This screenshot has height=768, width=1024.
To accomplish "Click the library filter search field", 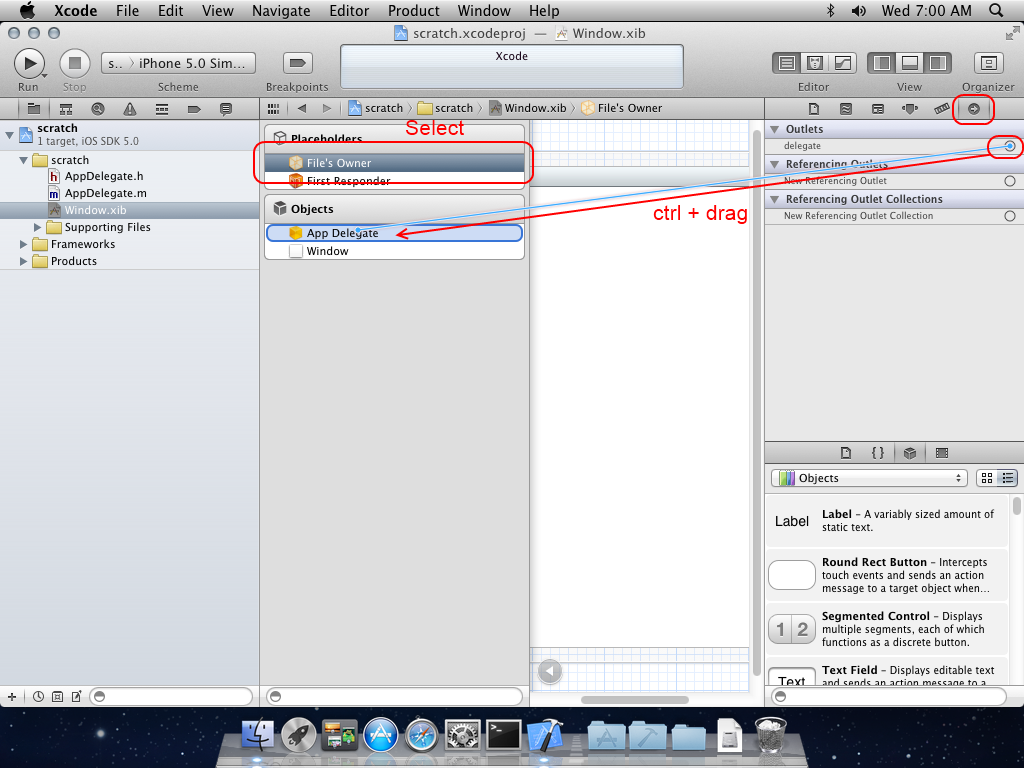I will [893, 697].
